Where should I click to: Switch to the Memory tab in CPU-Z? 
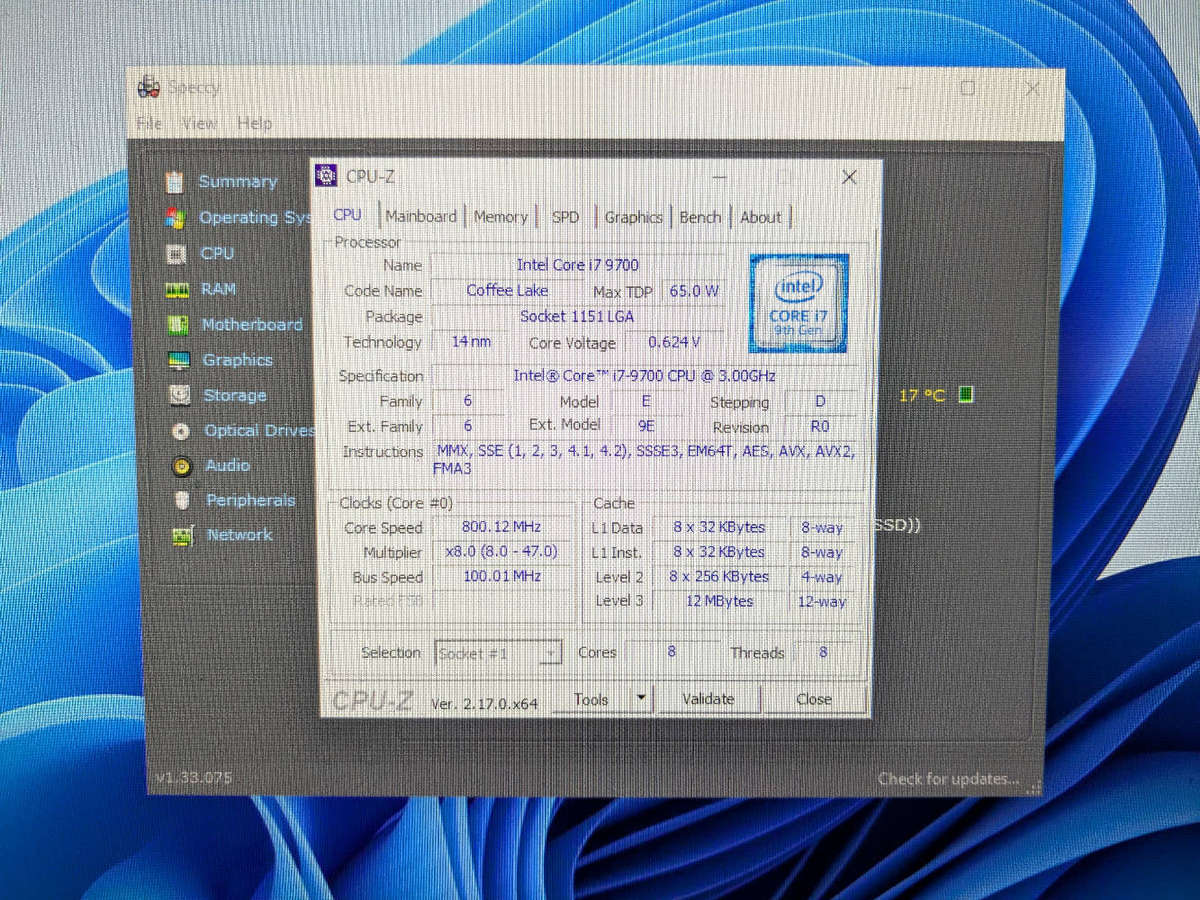pos(500,217)
